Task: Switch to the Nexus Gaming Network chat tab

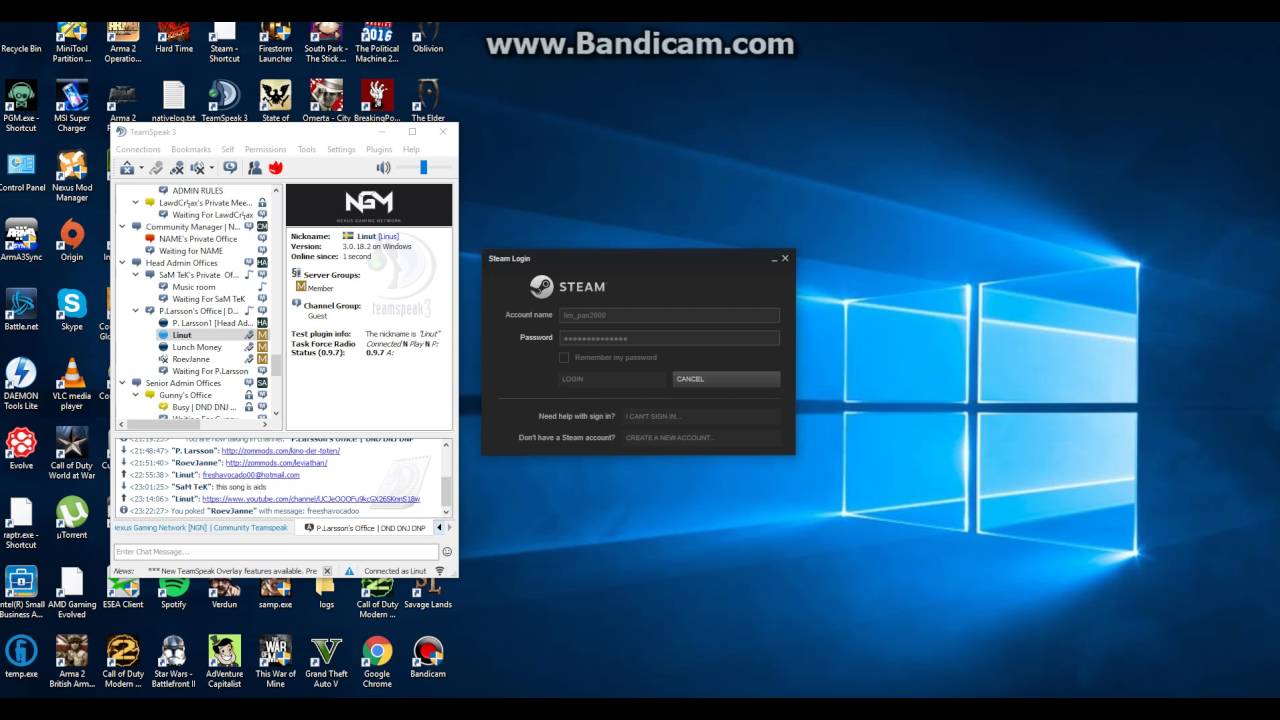Action: [x=203, y=527]
